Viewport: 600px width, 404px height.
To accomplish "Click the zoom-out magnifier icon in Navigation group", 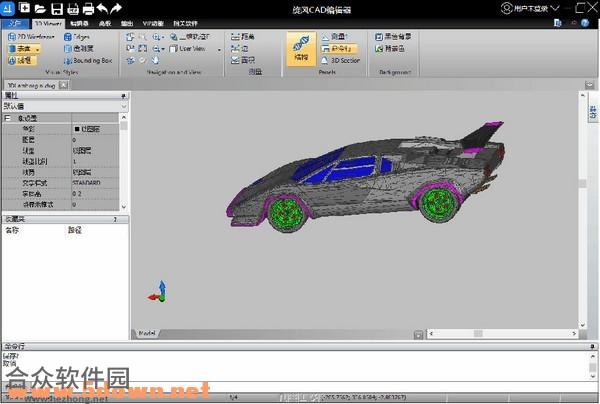I will [x=157, y=49].
